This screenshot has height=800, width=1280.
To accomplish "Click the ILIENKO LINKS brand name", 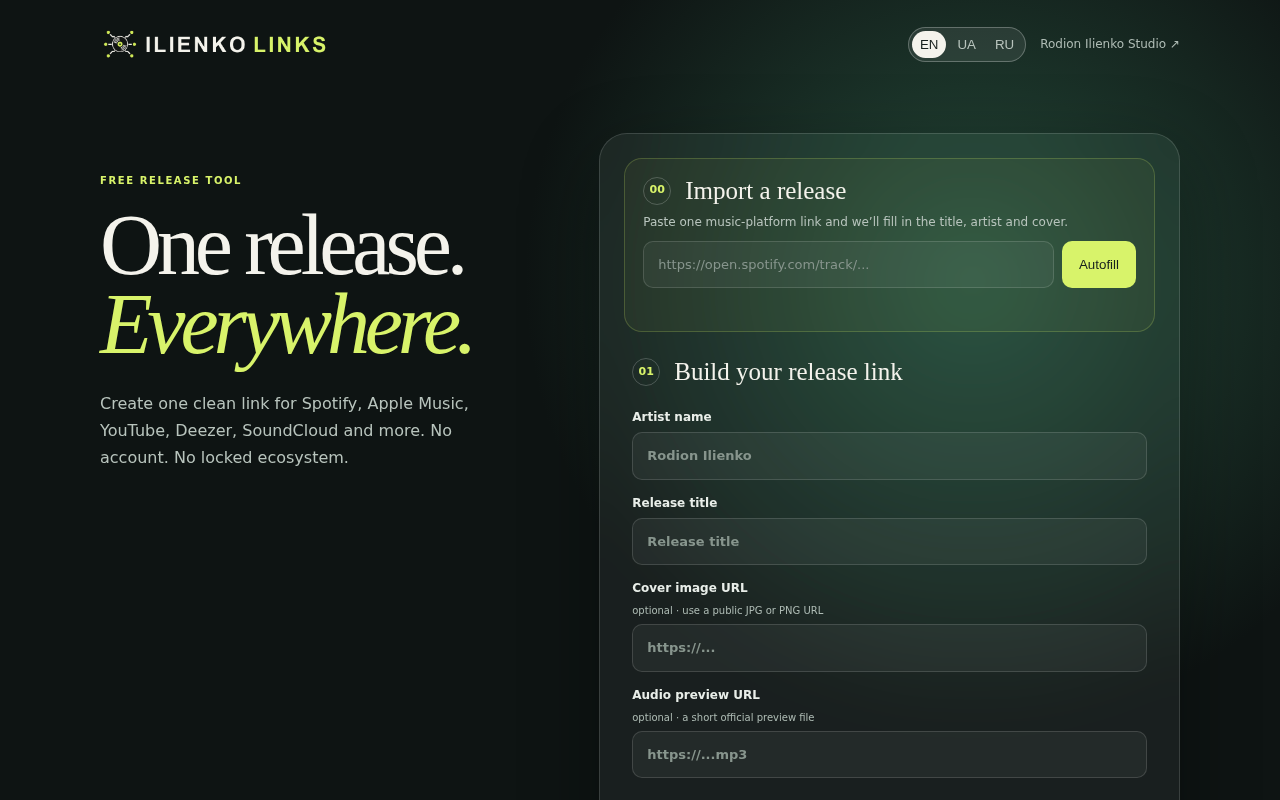I will pos(236,44).
